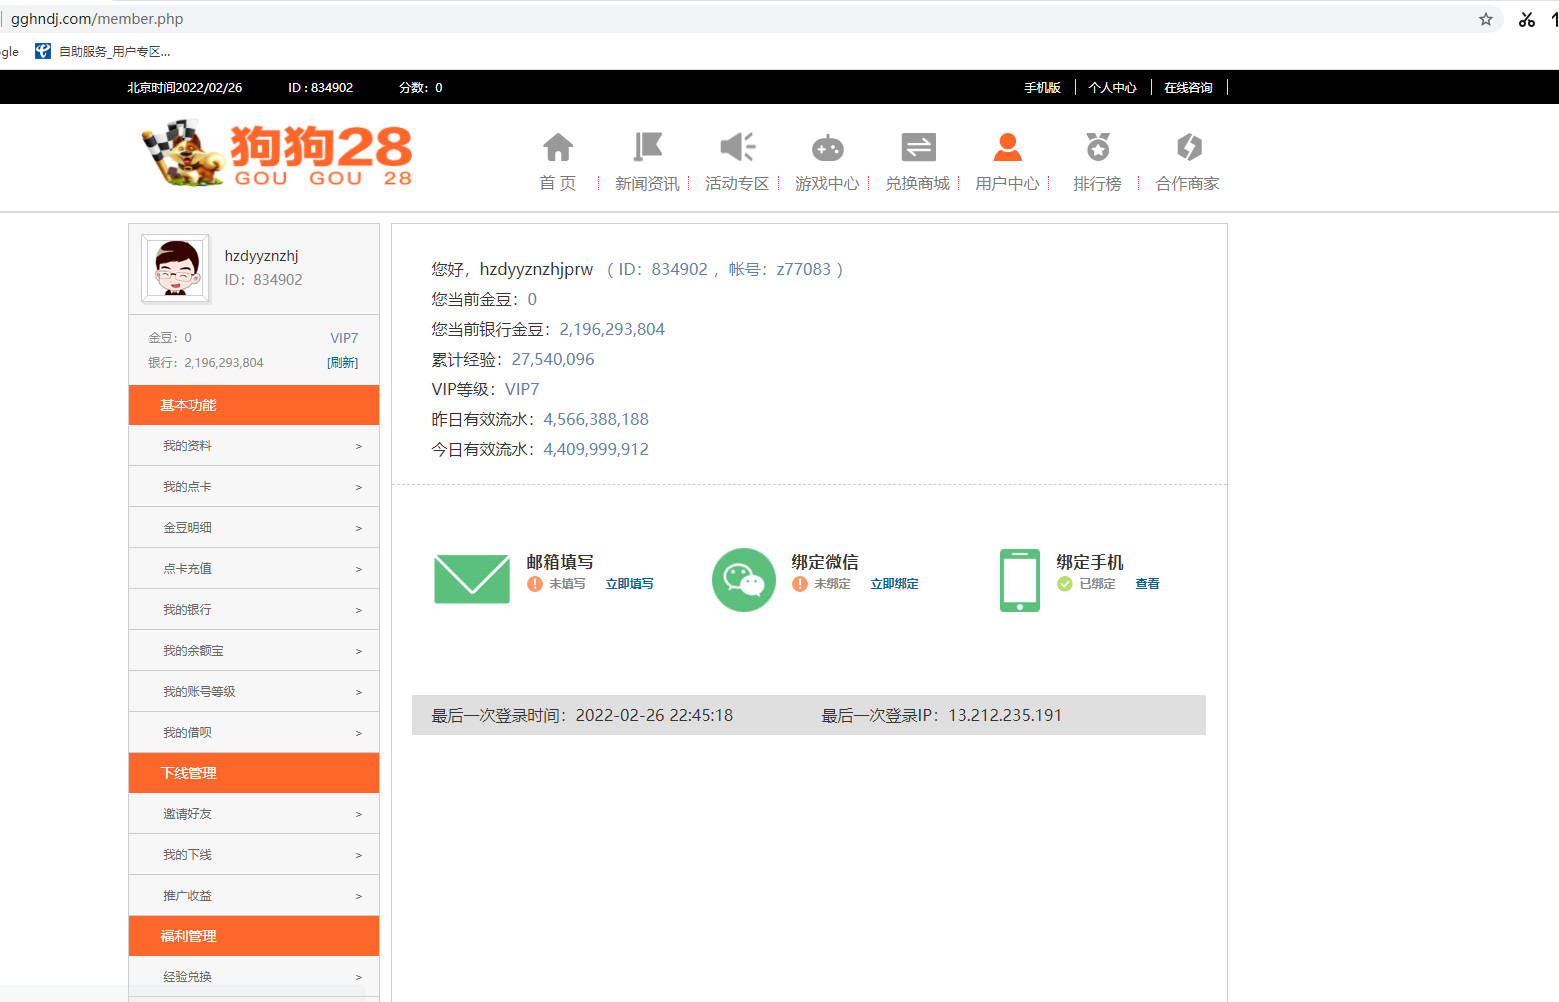
Task: Click 立即绑定 to bind WeChat
Action: tap(894, 584)
